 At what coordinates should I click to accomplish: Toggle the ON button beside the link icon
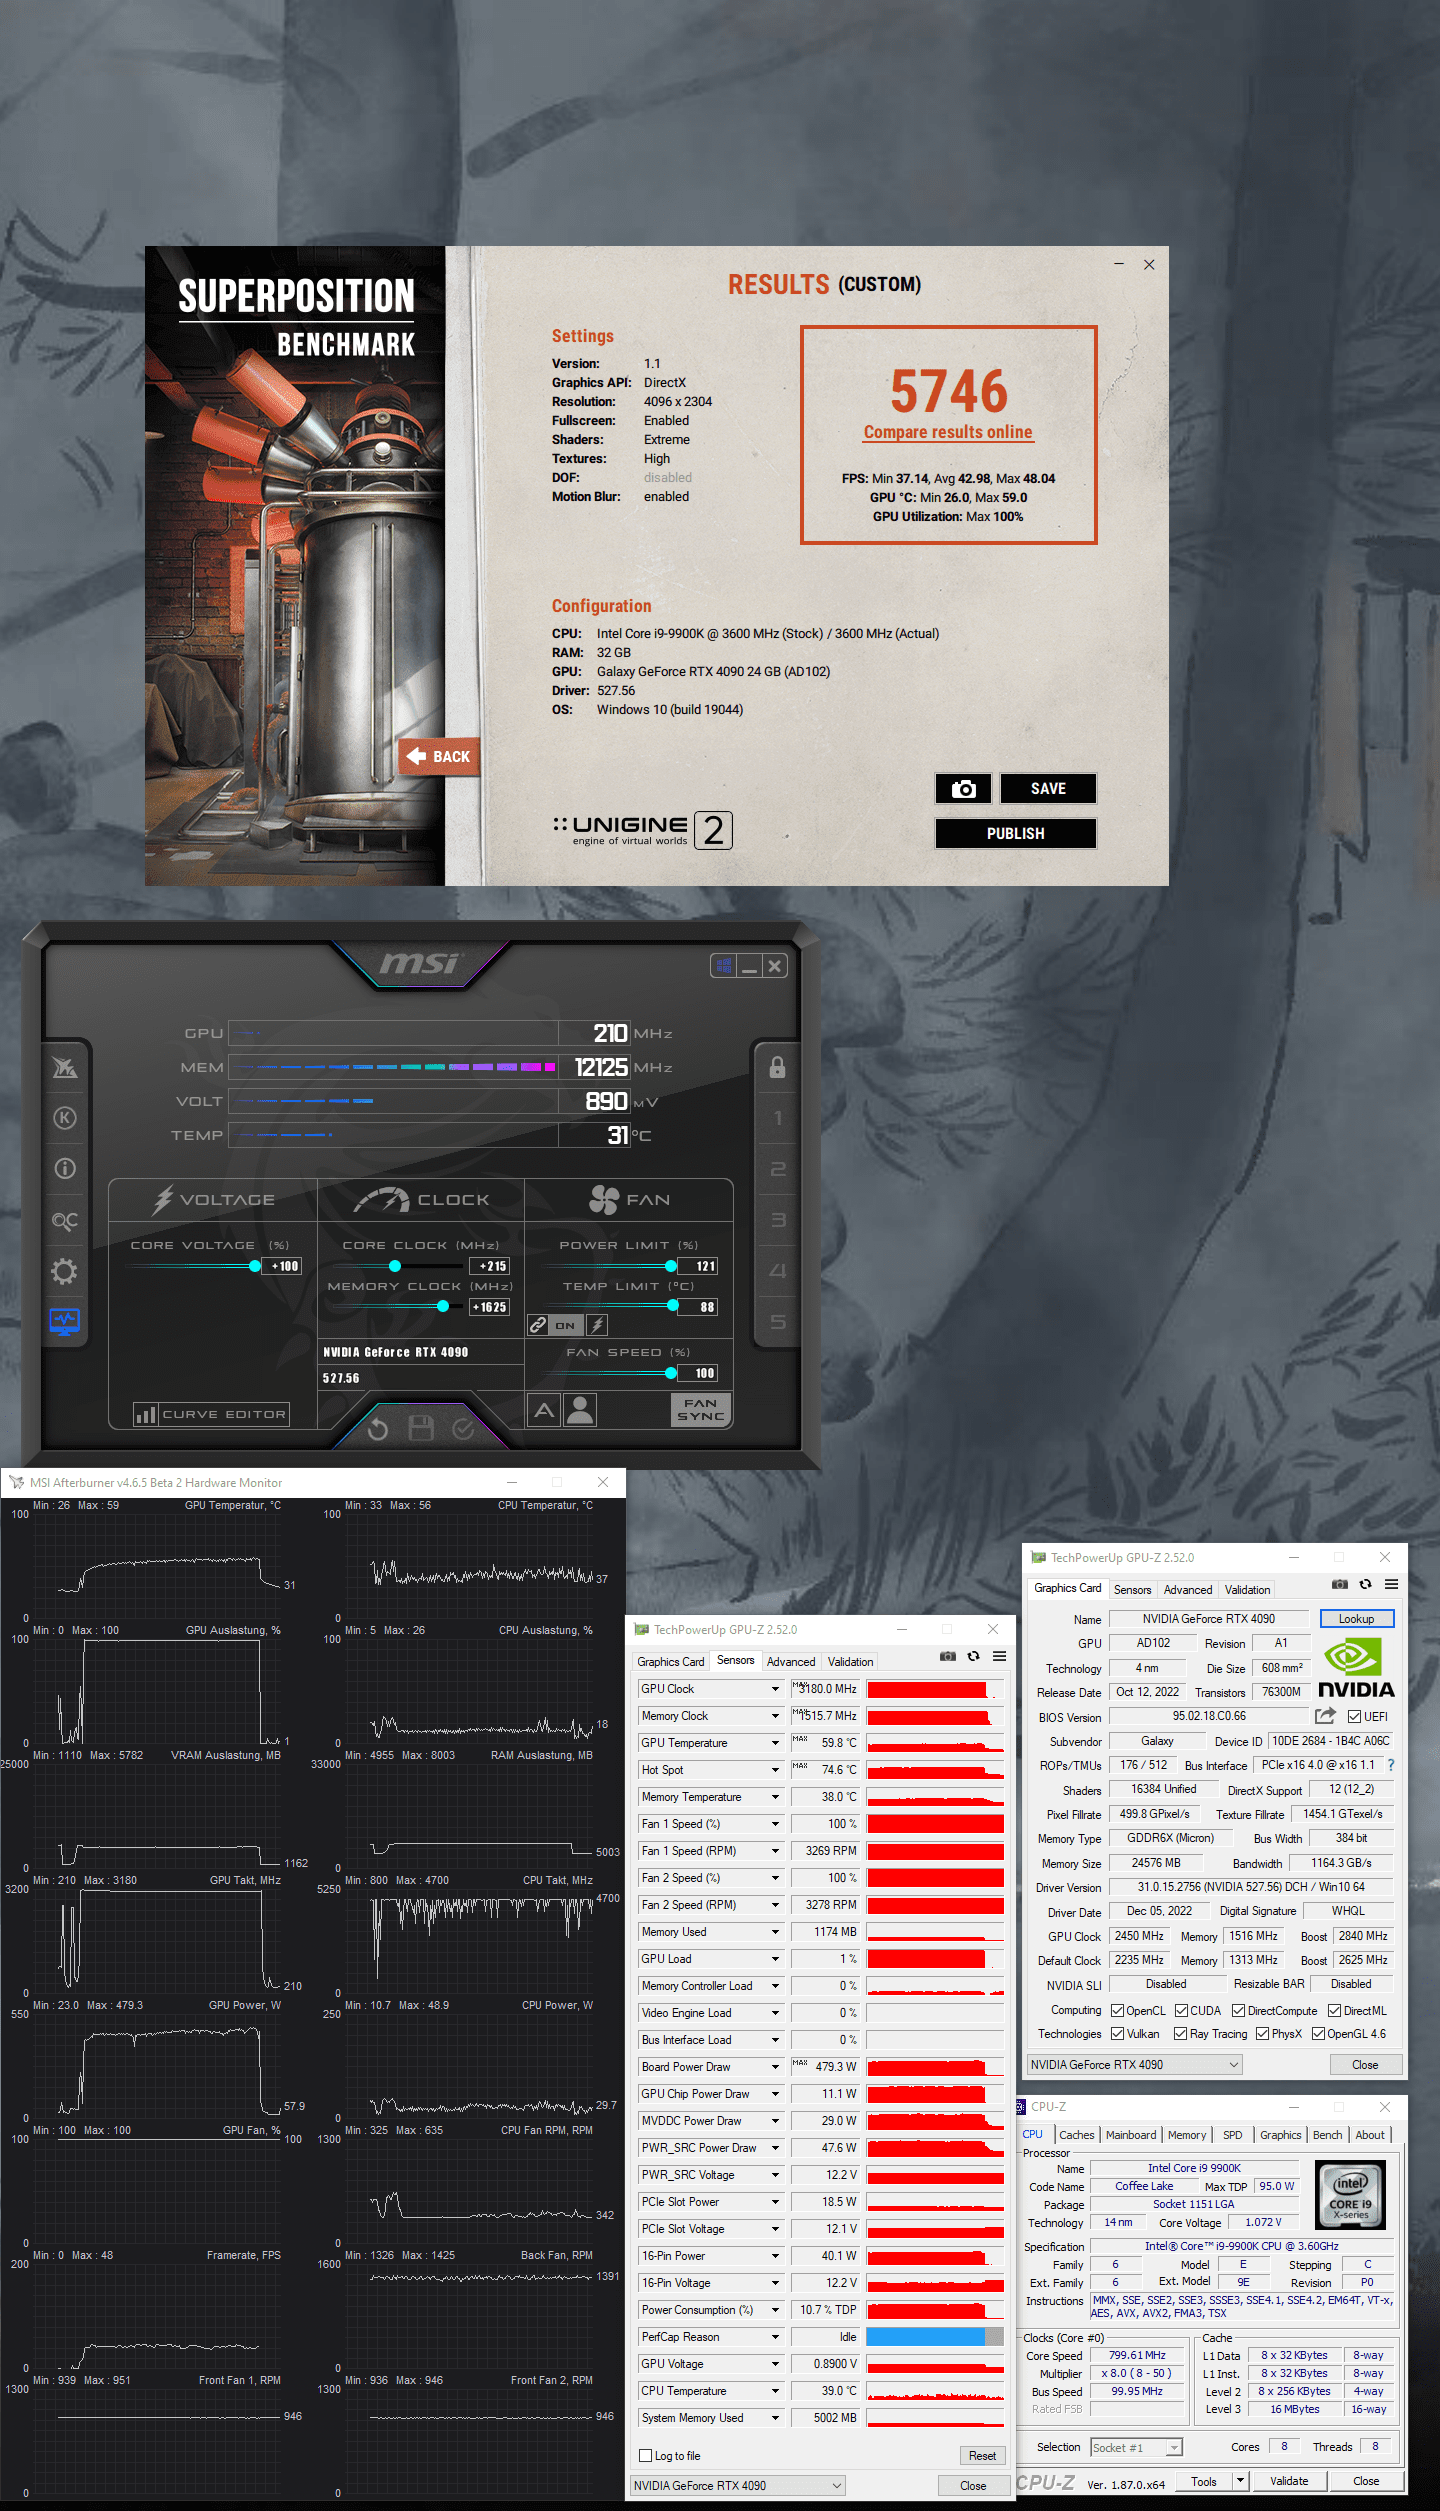point(565,1325)
